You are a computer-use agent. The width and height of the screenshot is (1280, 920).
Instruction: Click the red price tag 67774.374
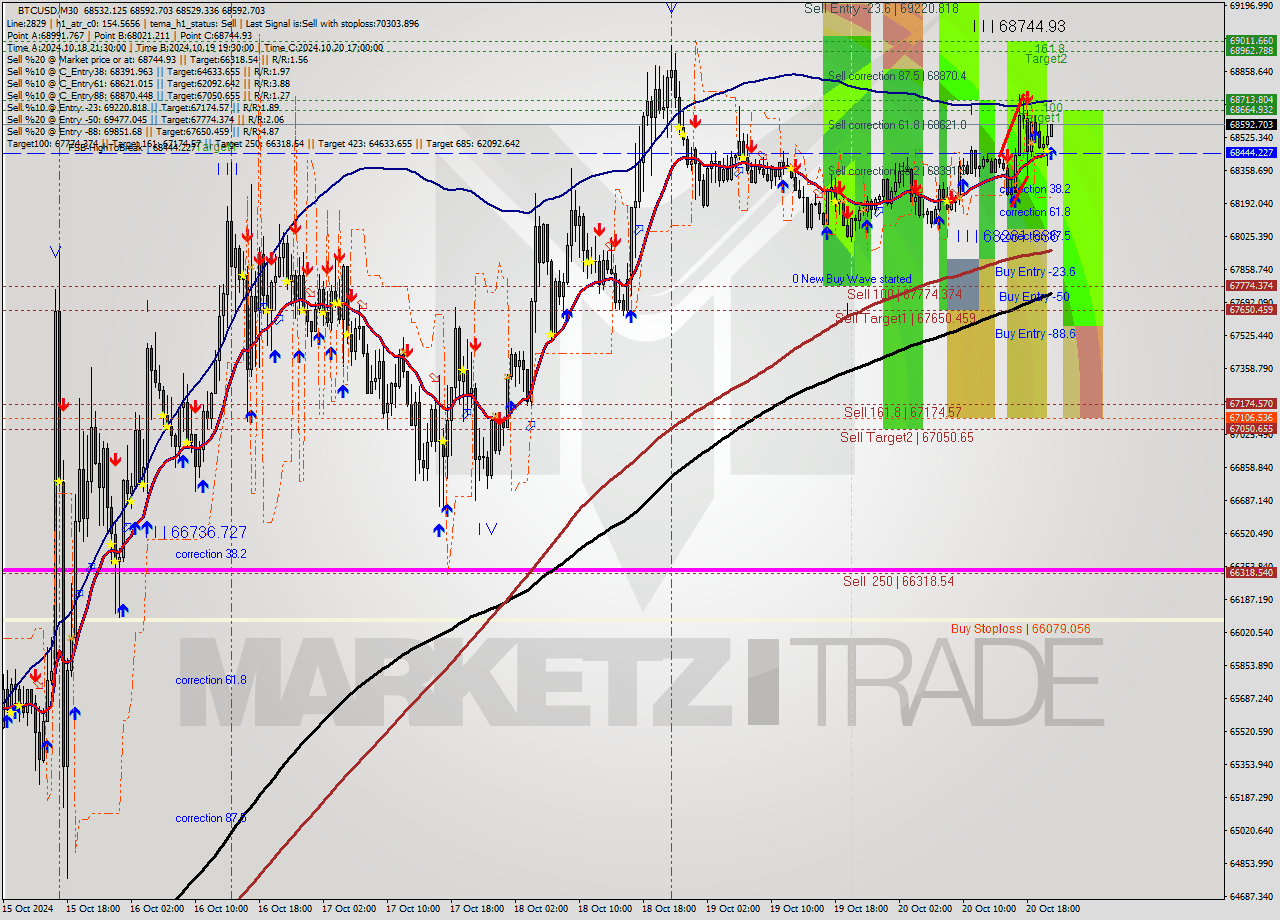click(1250, 286)
